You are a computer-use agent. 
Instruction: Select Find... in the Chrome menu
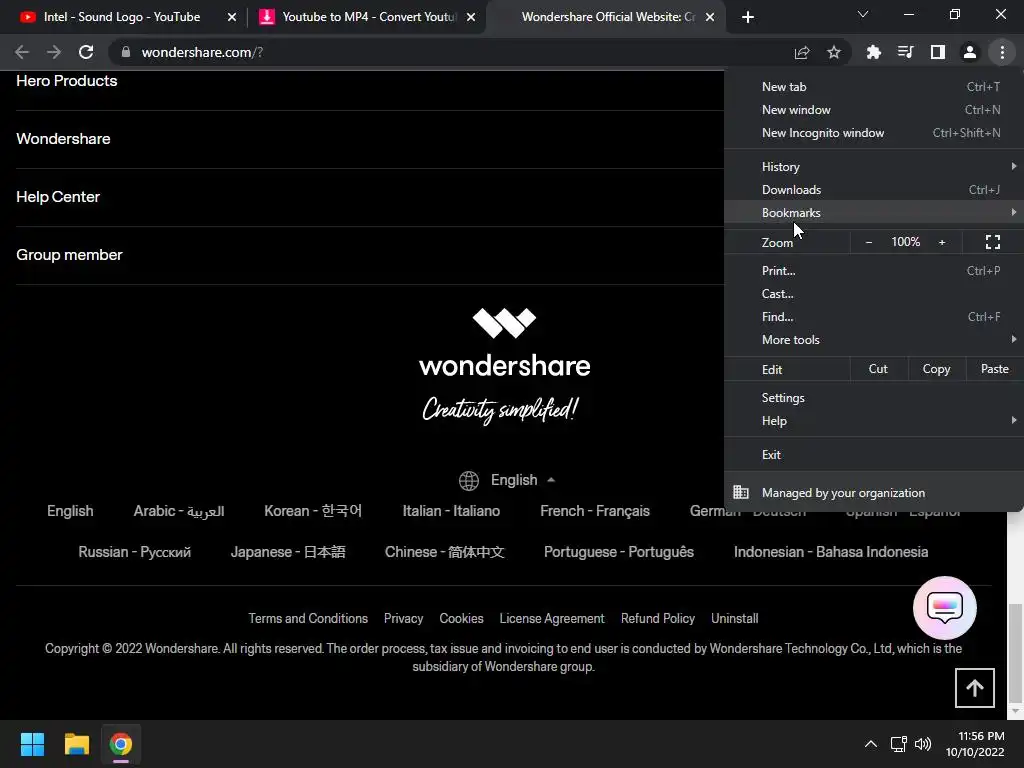pos(874,317)
